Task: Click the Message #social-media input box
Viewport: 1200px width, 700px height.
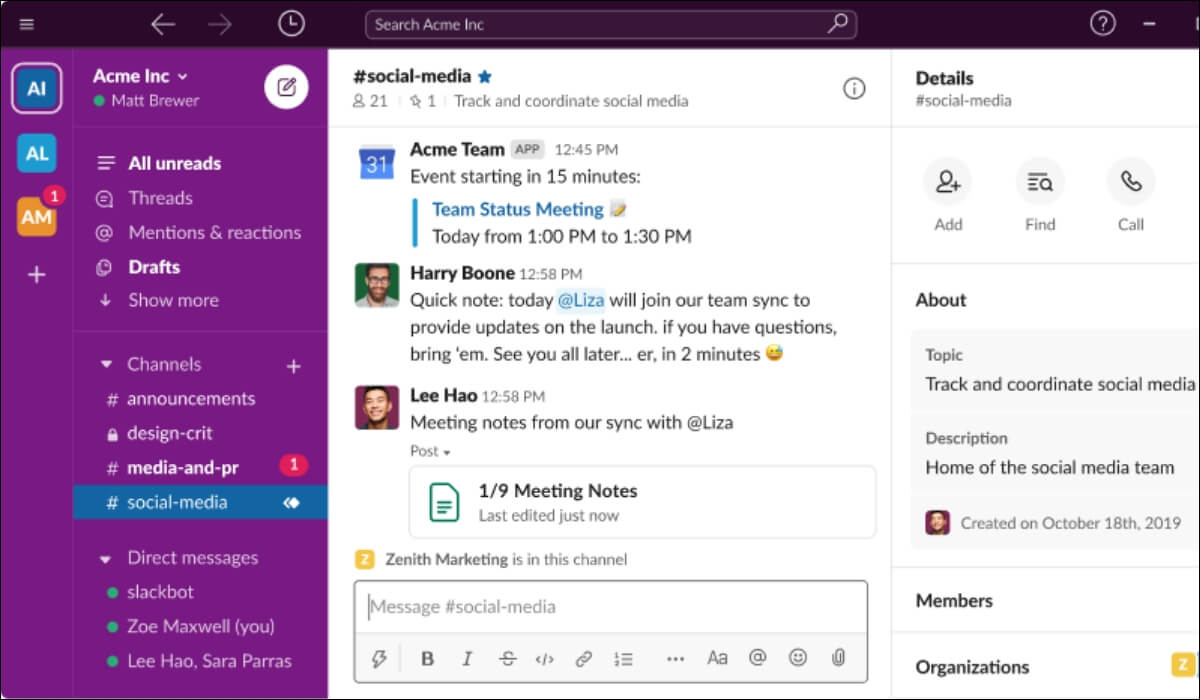Action: tap(610, 607)
